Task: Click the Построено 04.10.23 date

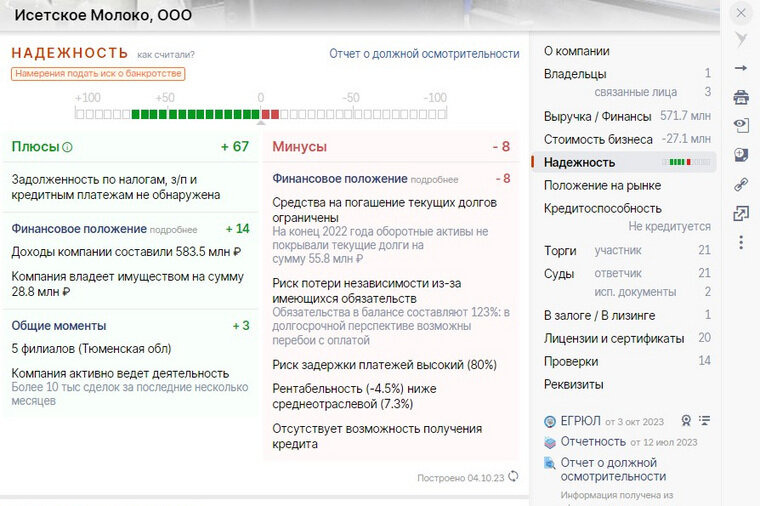Action: tap(460, 478)
